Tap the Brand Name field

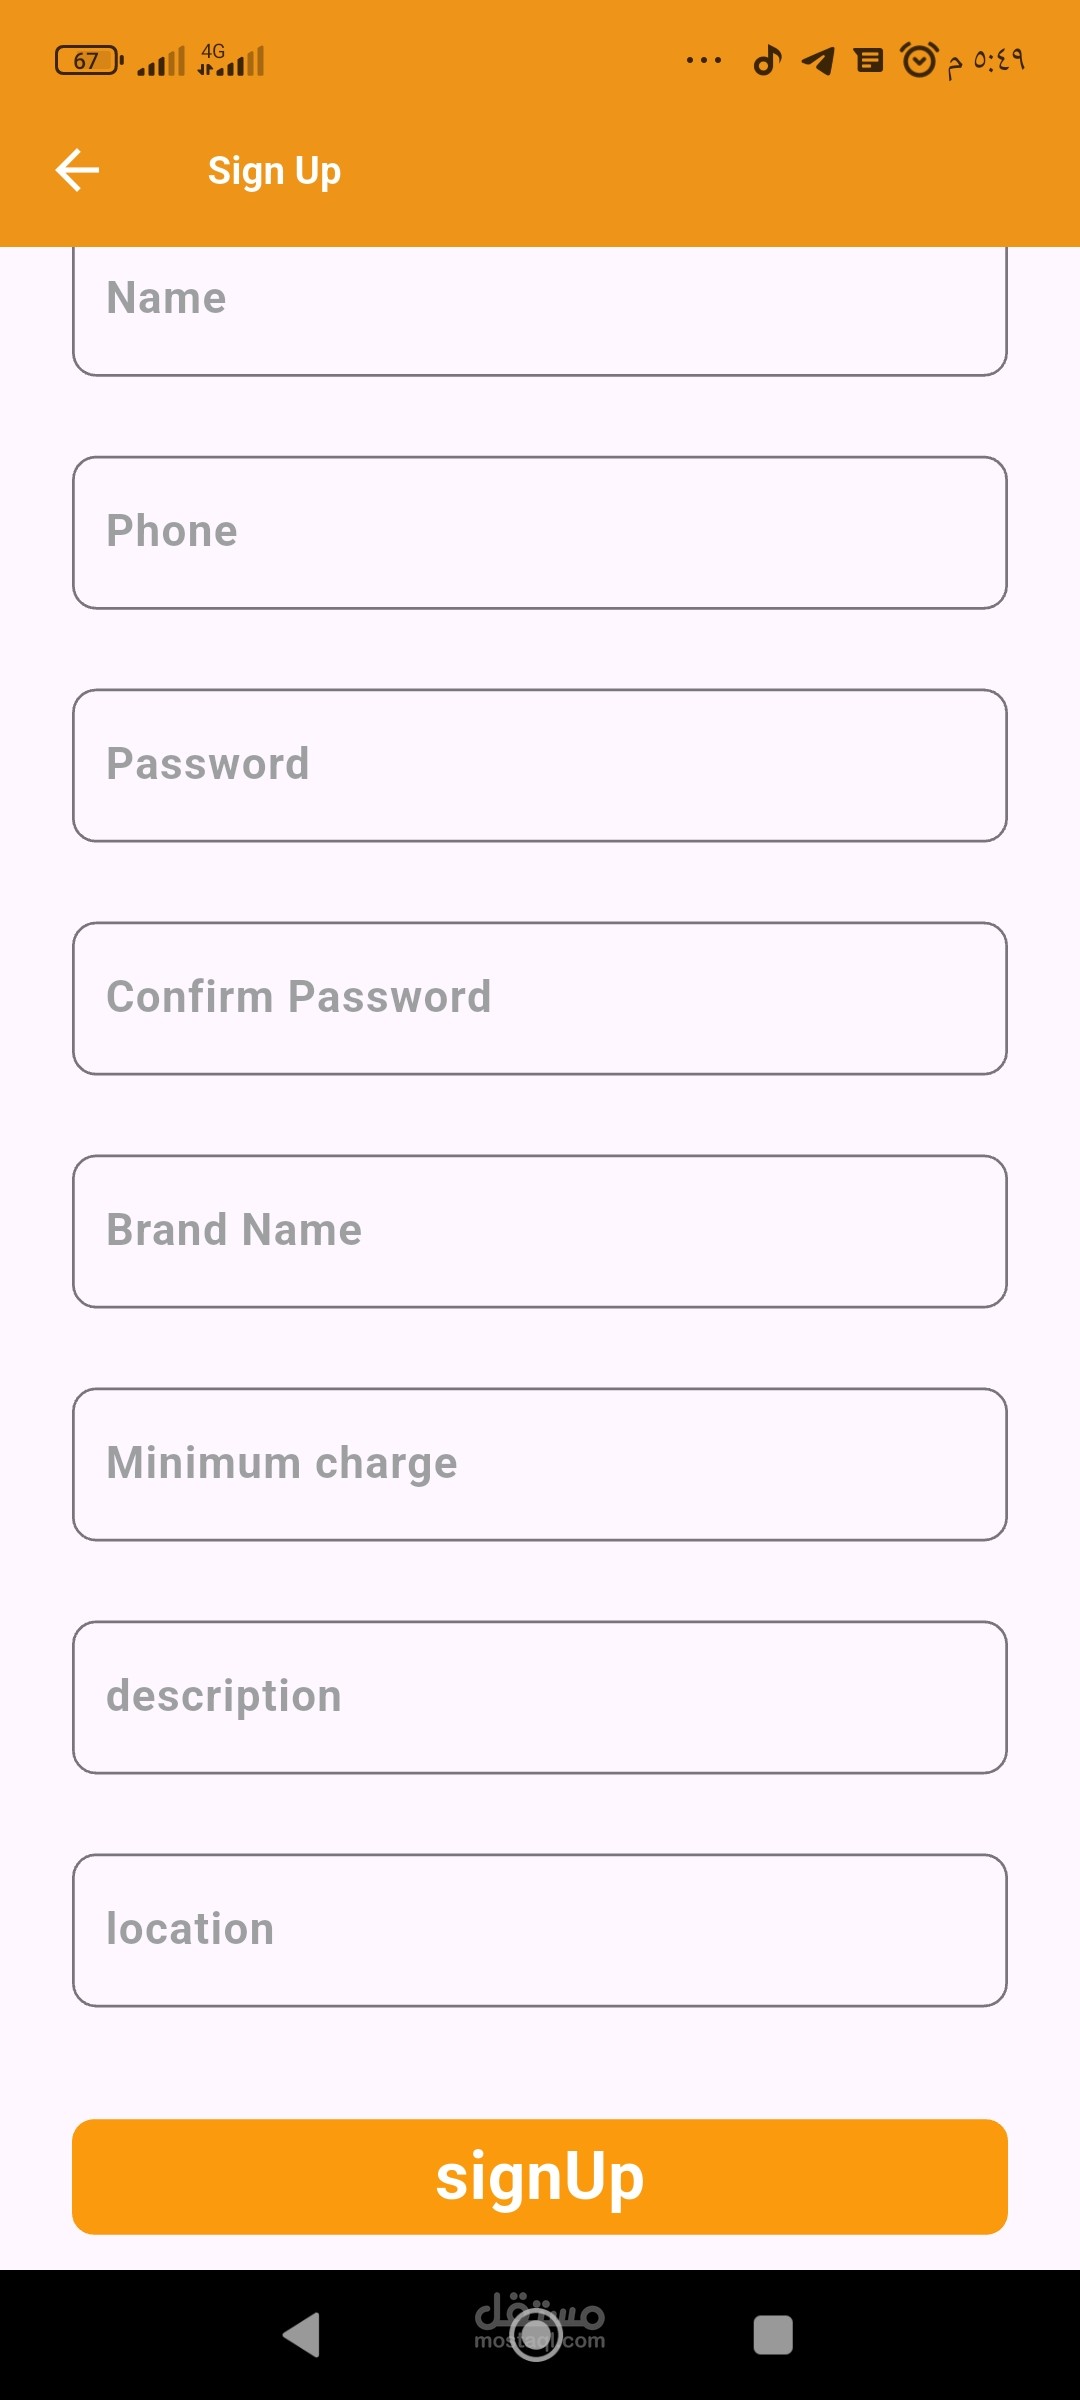coord(540,1231)
